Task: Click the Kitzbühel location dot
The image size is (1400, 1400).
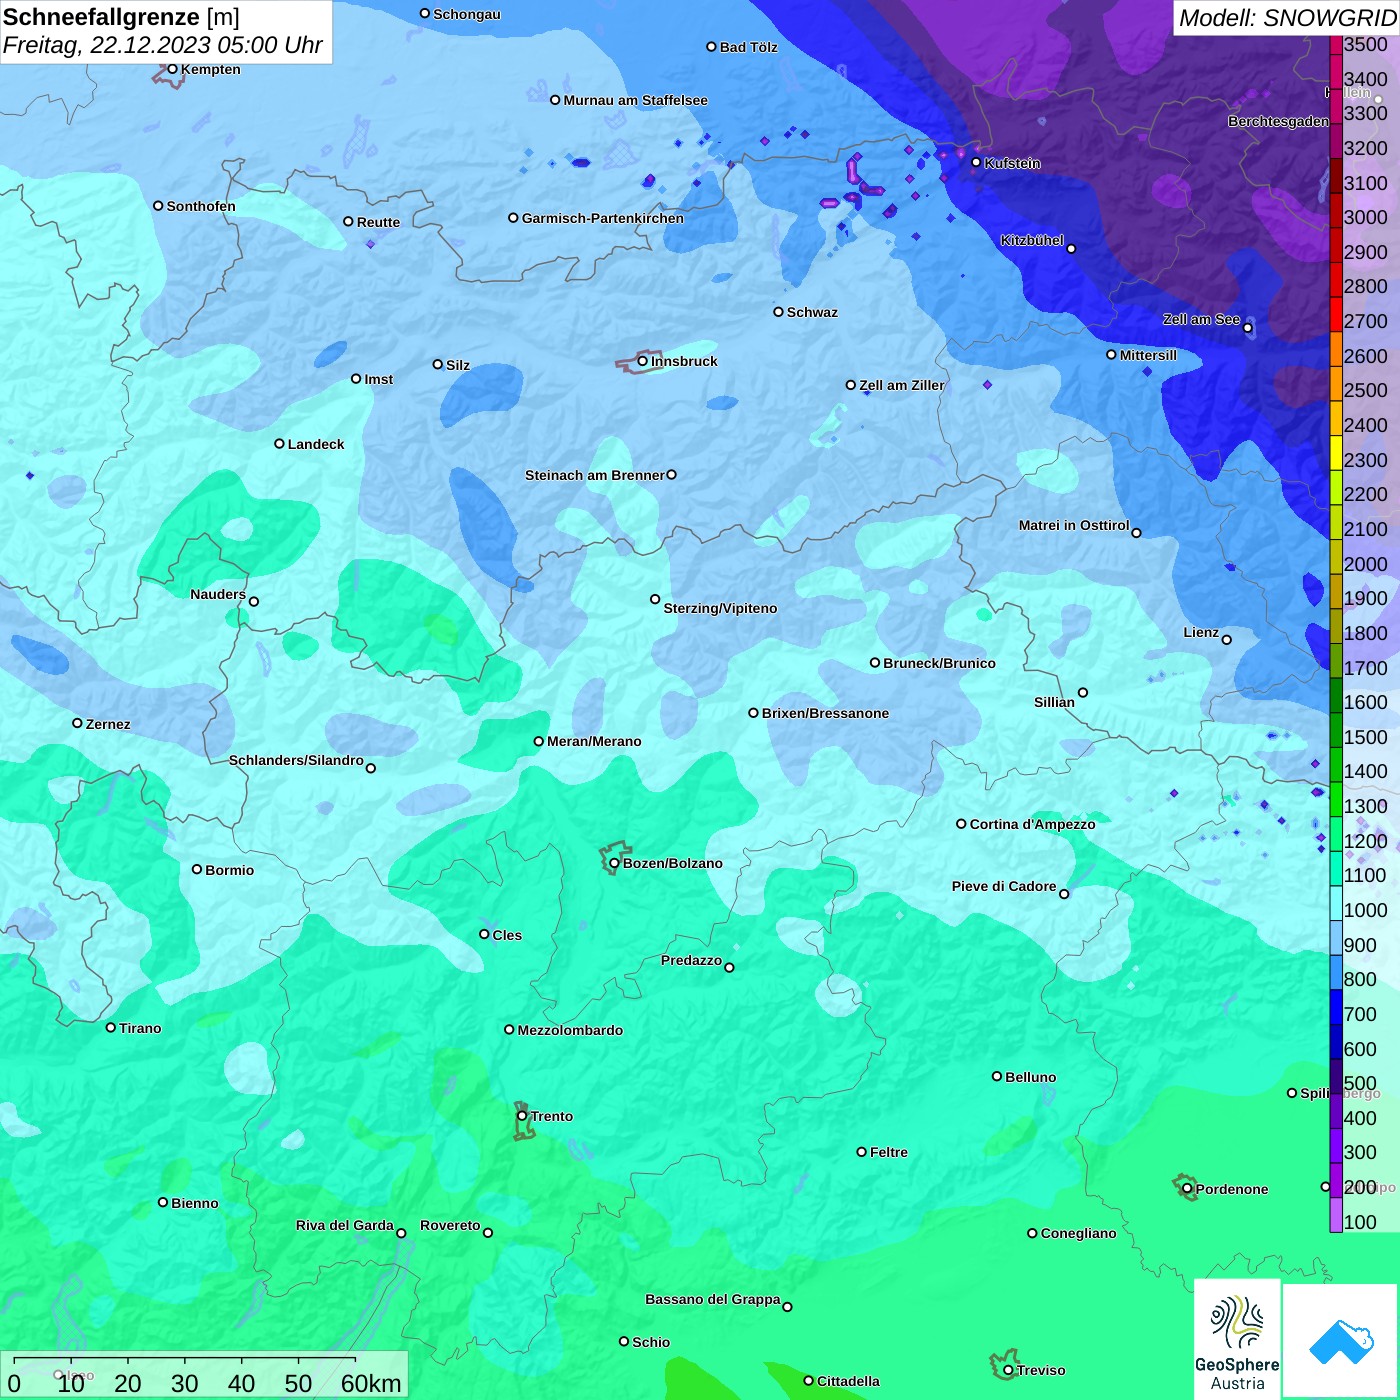Action: coord(1072,249)
